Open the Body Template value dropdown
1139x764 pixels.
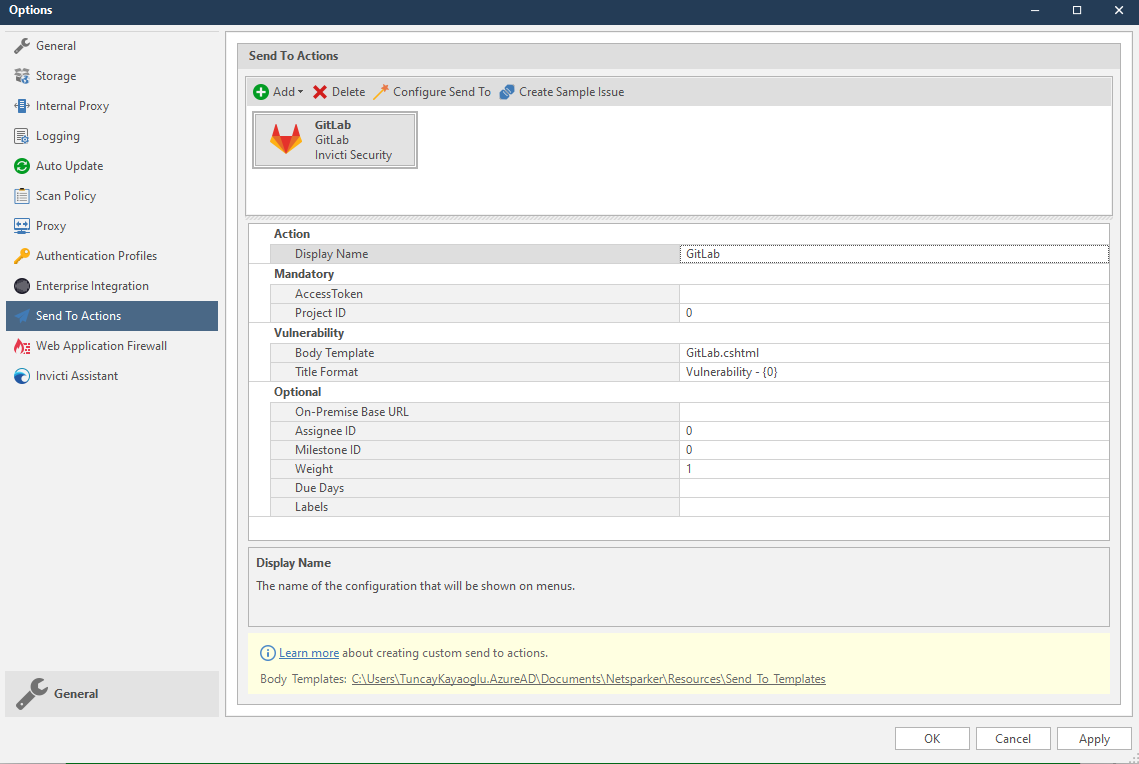(x=893, y=353)
